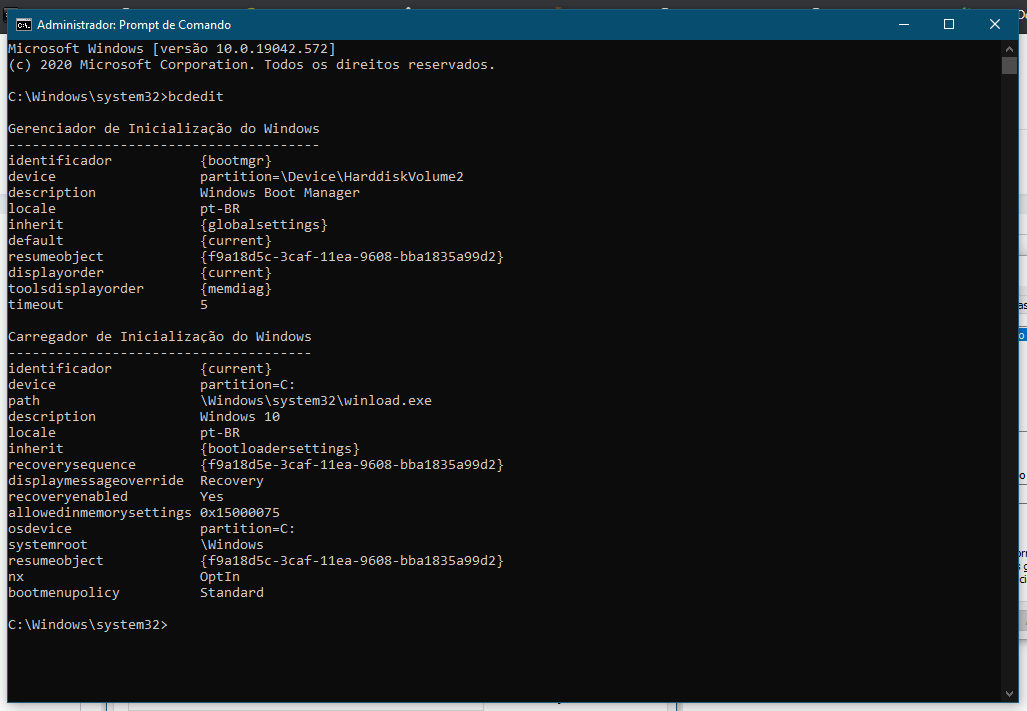
Task: Click the '0x15000075' value
Action: (240, 513)
